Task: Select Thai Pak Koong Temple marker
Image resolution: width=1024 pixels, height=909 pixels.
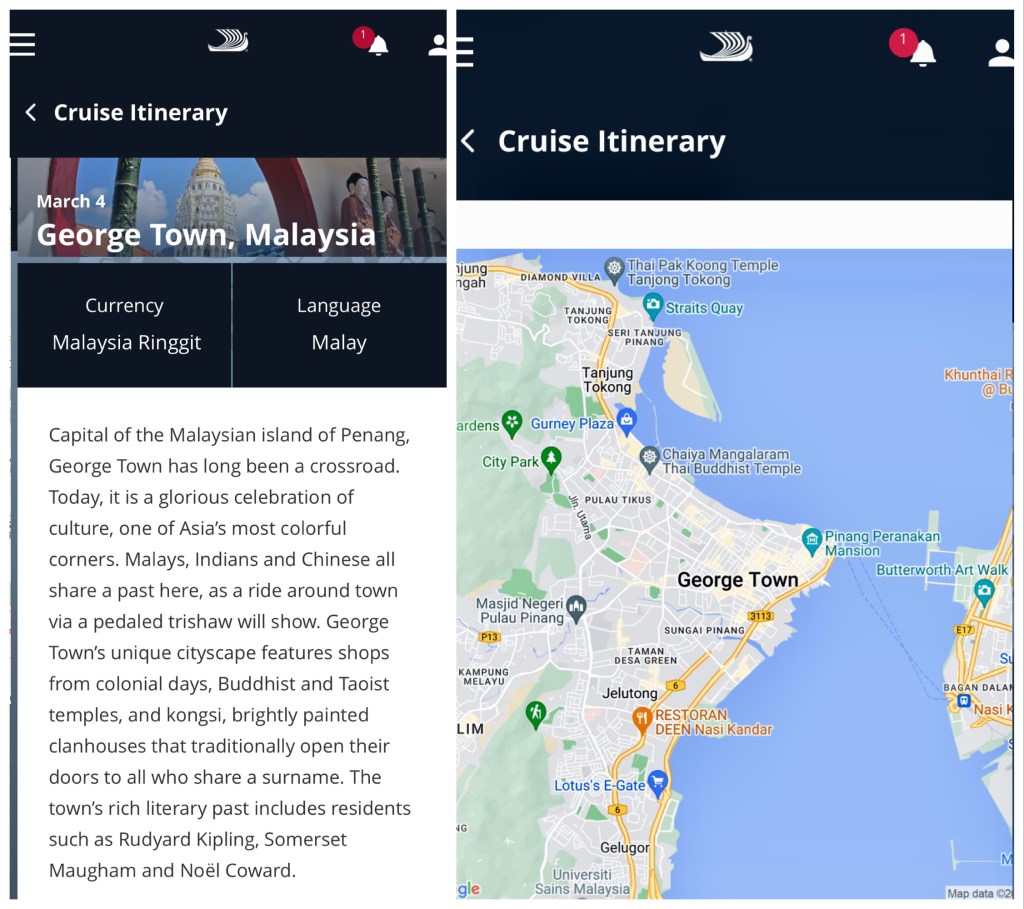Action: point(614,267)
